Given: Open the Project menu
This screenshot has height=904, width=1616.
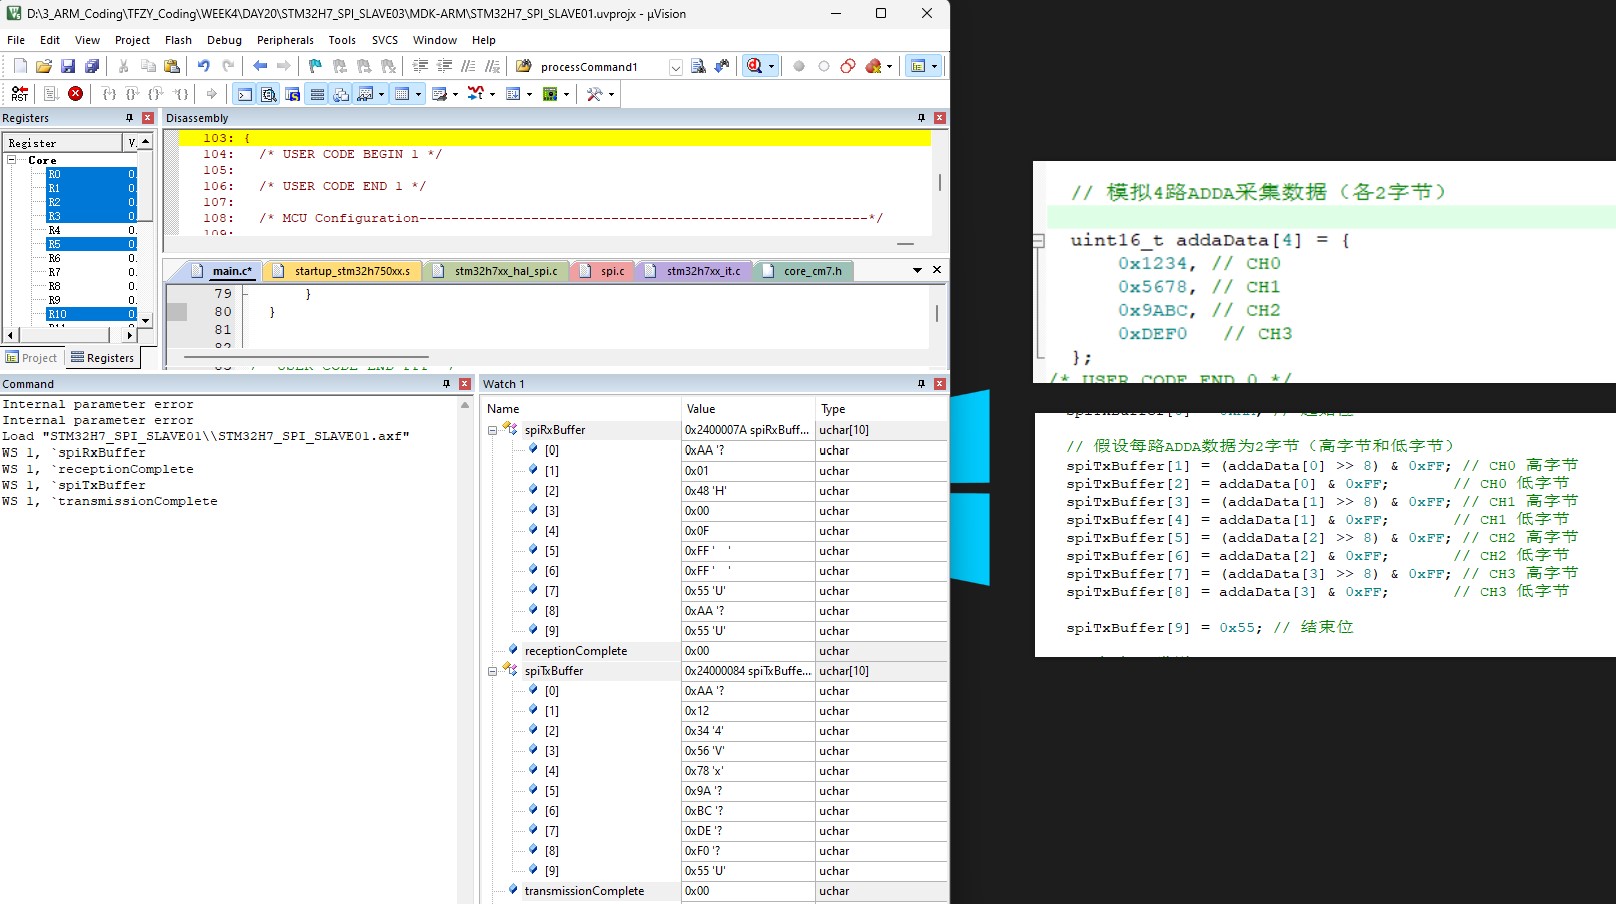Looking at the screenshot, I should pyautogui.click(x=132, y=40).
